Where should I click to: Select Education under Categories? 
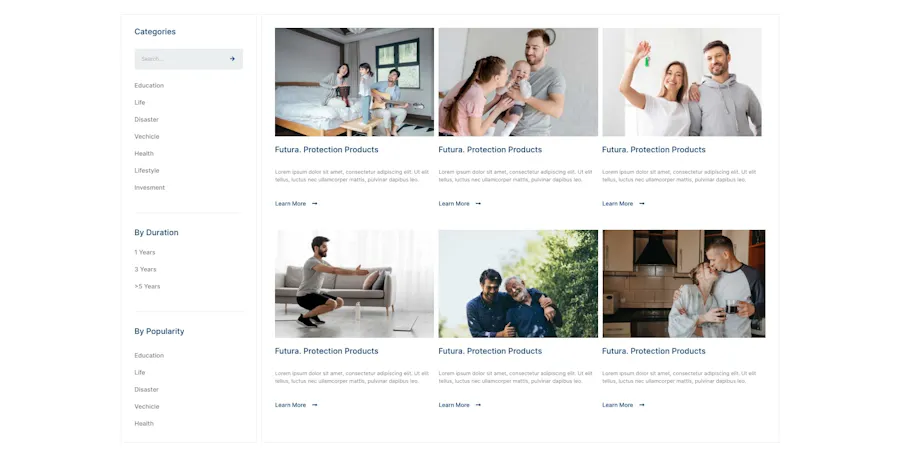[149, 86]
